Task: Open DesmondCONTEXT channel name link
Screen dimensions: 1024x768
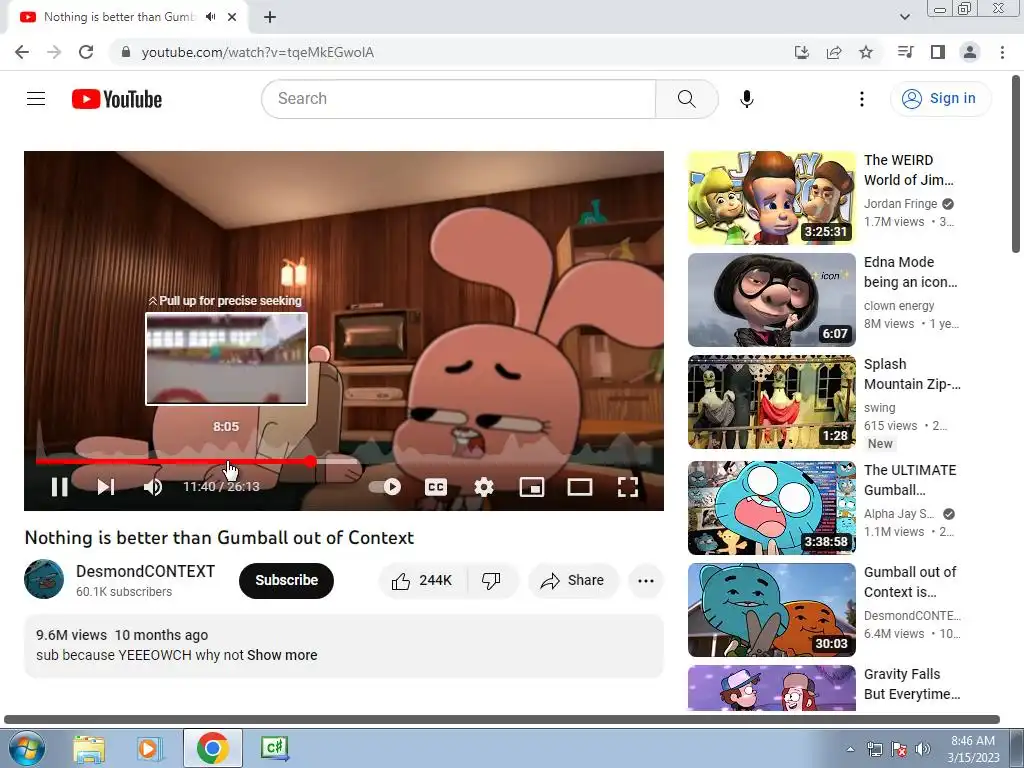Action: coord(145,571)
